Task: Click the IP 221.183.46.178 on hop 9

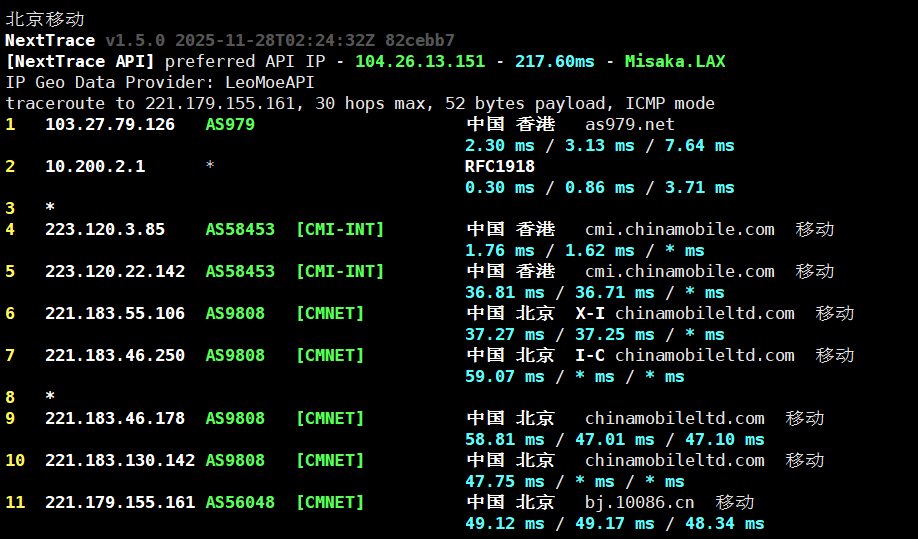Action: (x=115, y=418)
